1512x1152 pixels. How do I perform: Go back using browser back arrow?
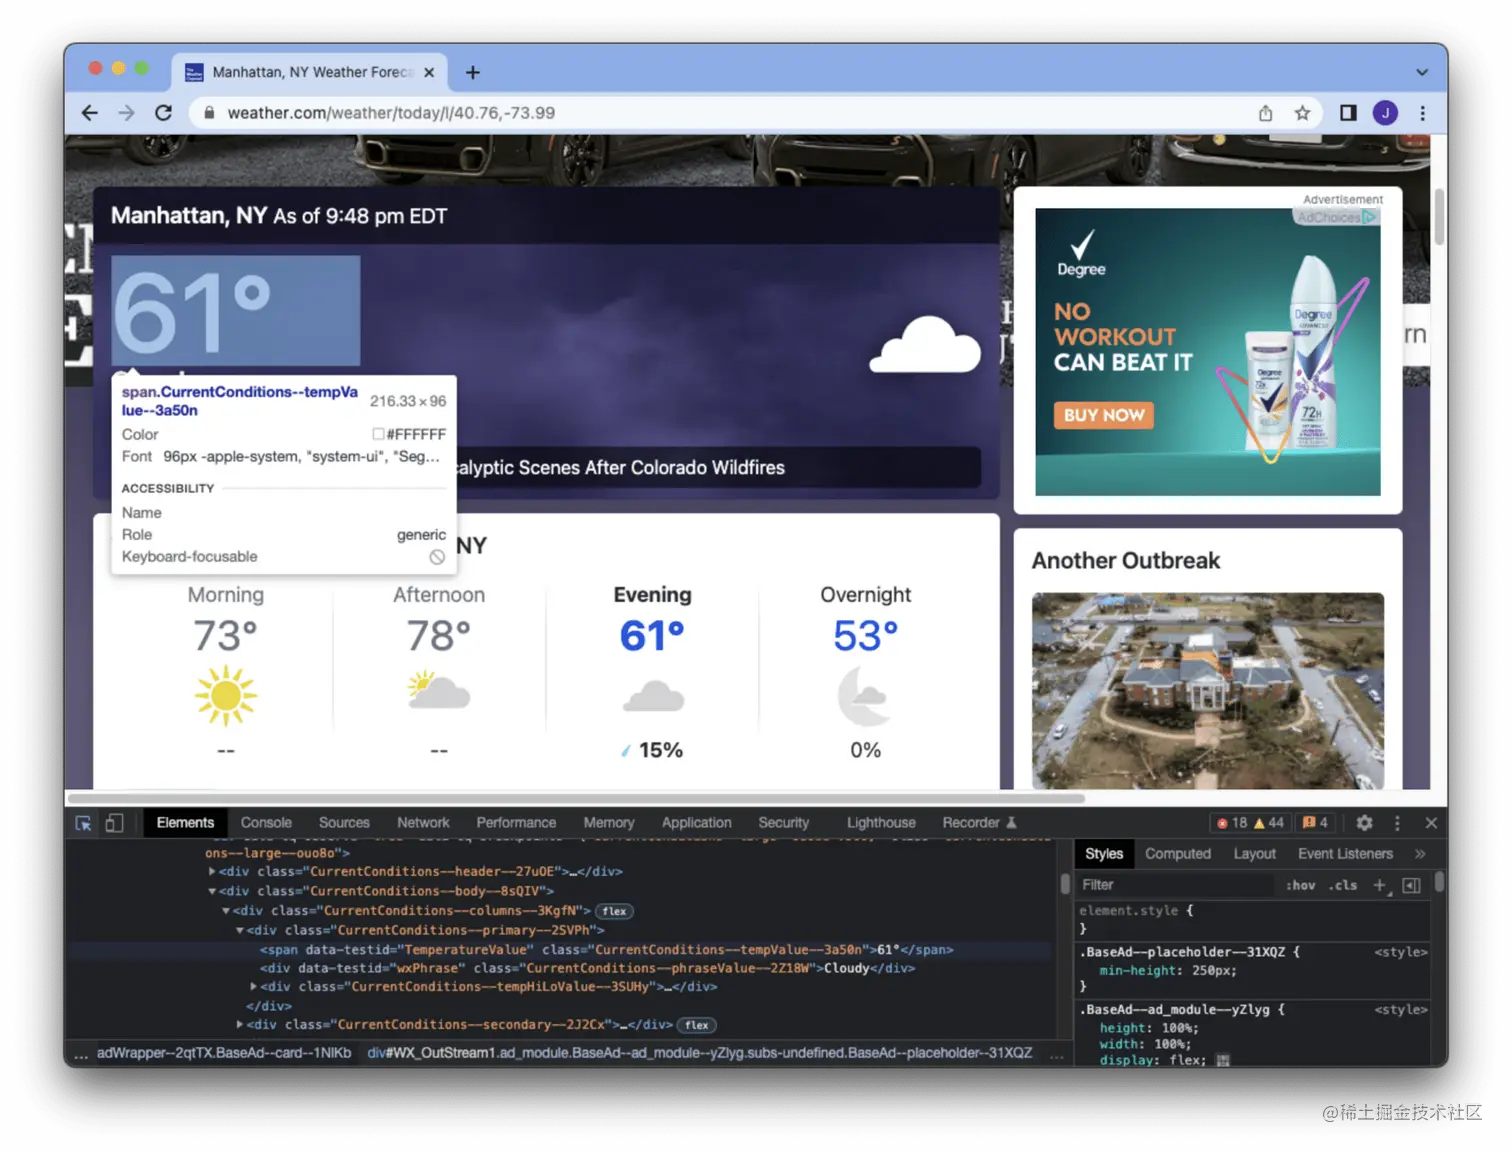point(90,113)
